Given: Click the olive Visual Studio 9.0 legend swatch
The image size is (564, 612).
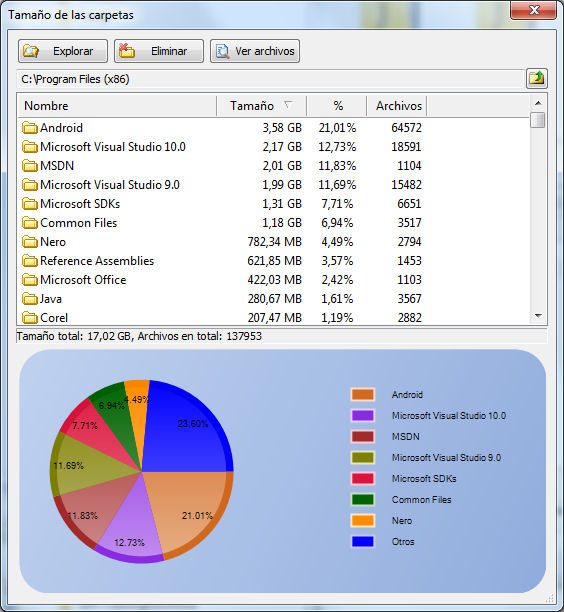Looking at the screenshot, I should tap(363, 457).
